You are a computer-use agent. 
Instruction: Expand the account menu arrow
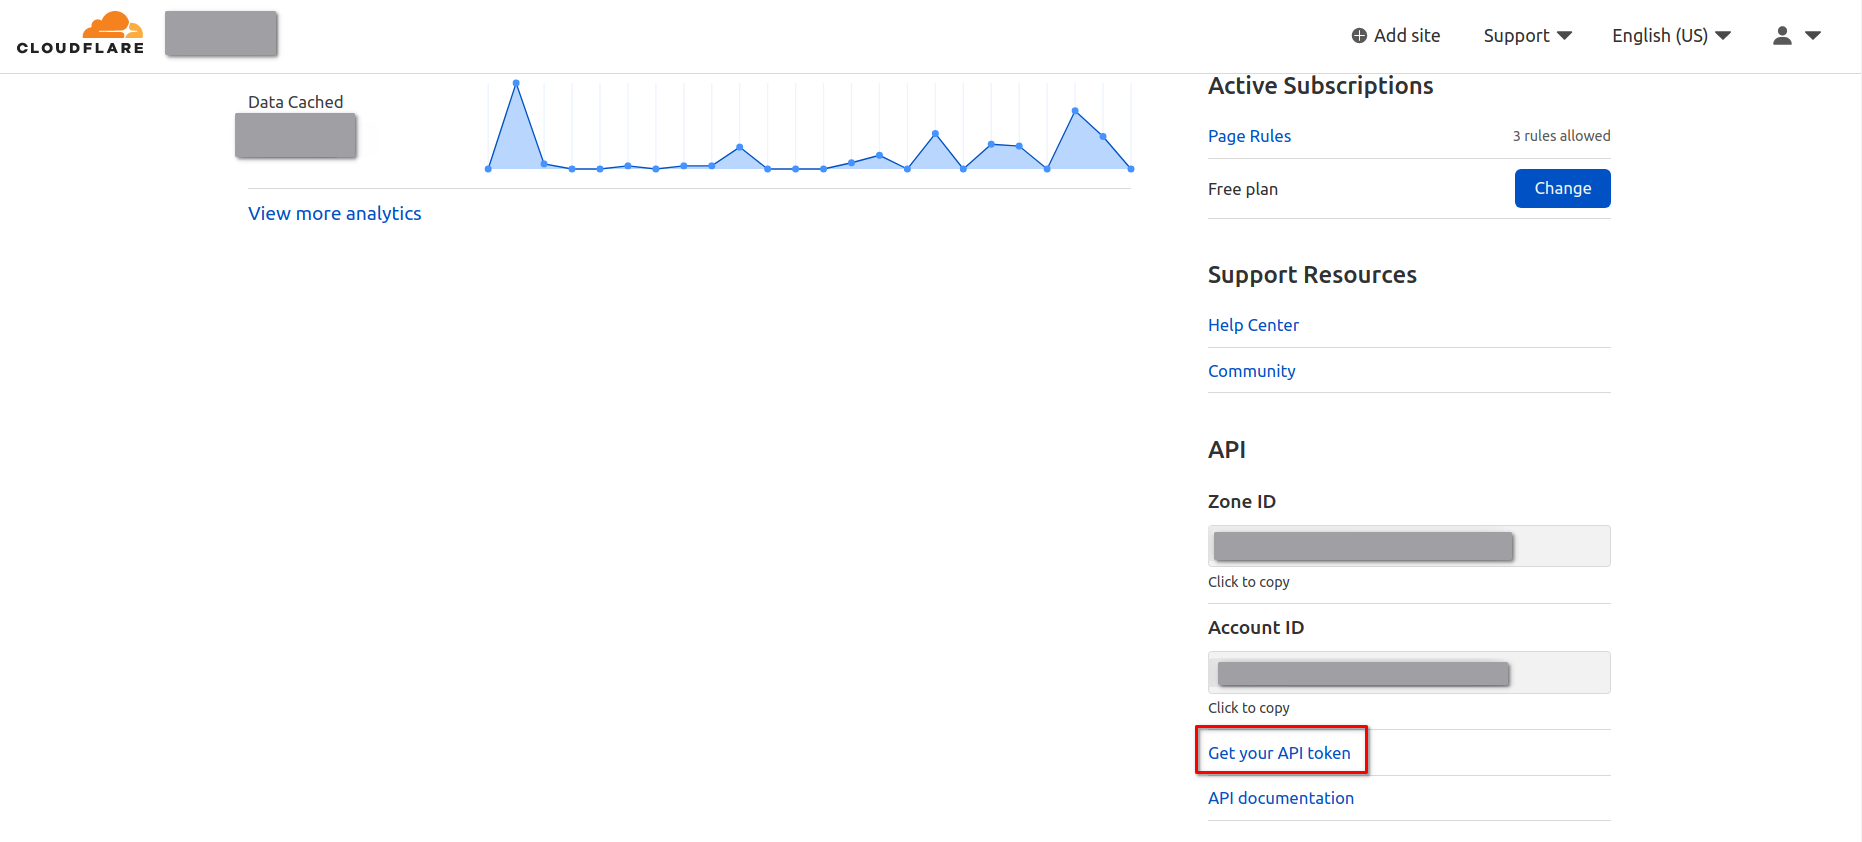coord(1813,36)
